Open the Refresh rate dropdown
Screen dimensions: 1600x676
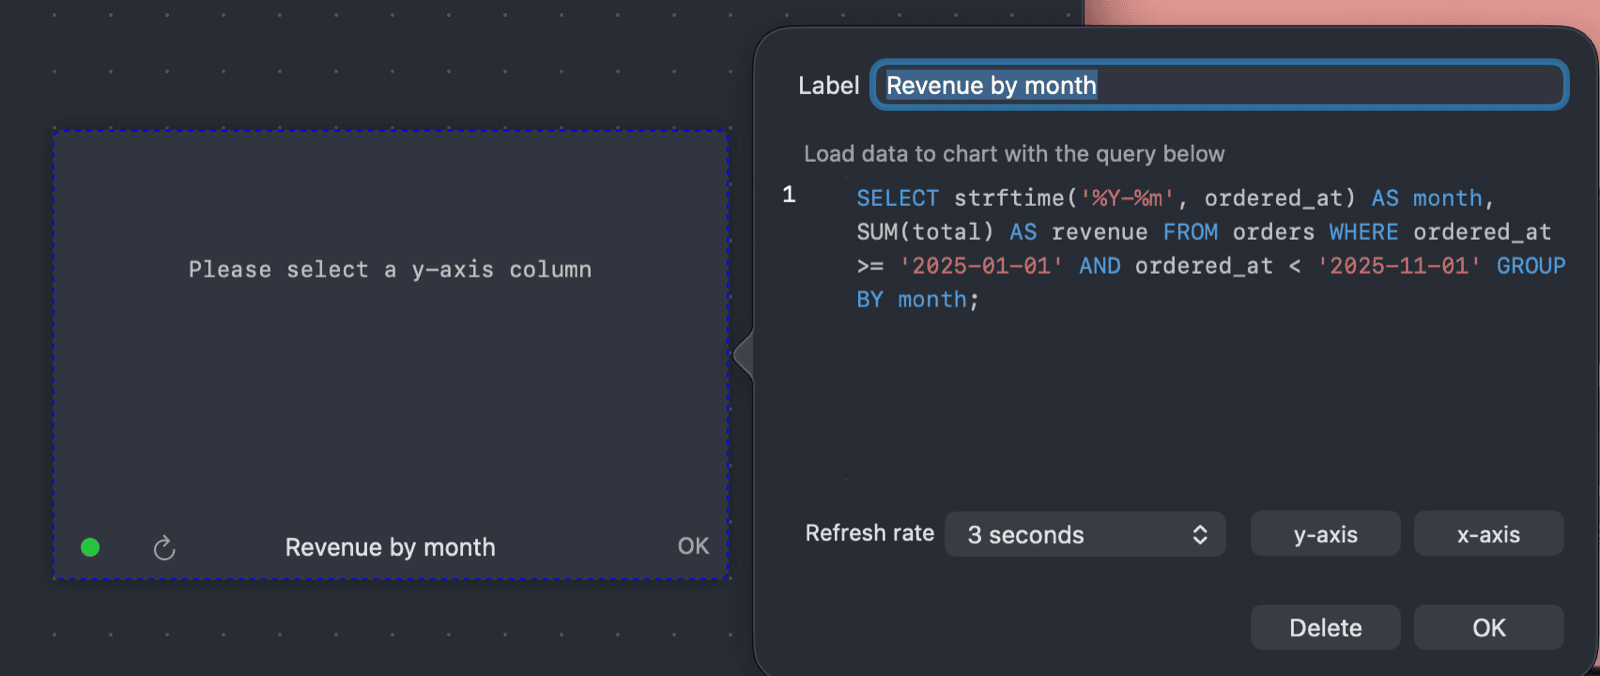point(1085,534)
